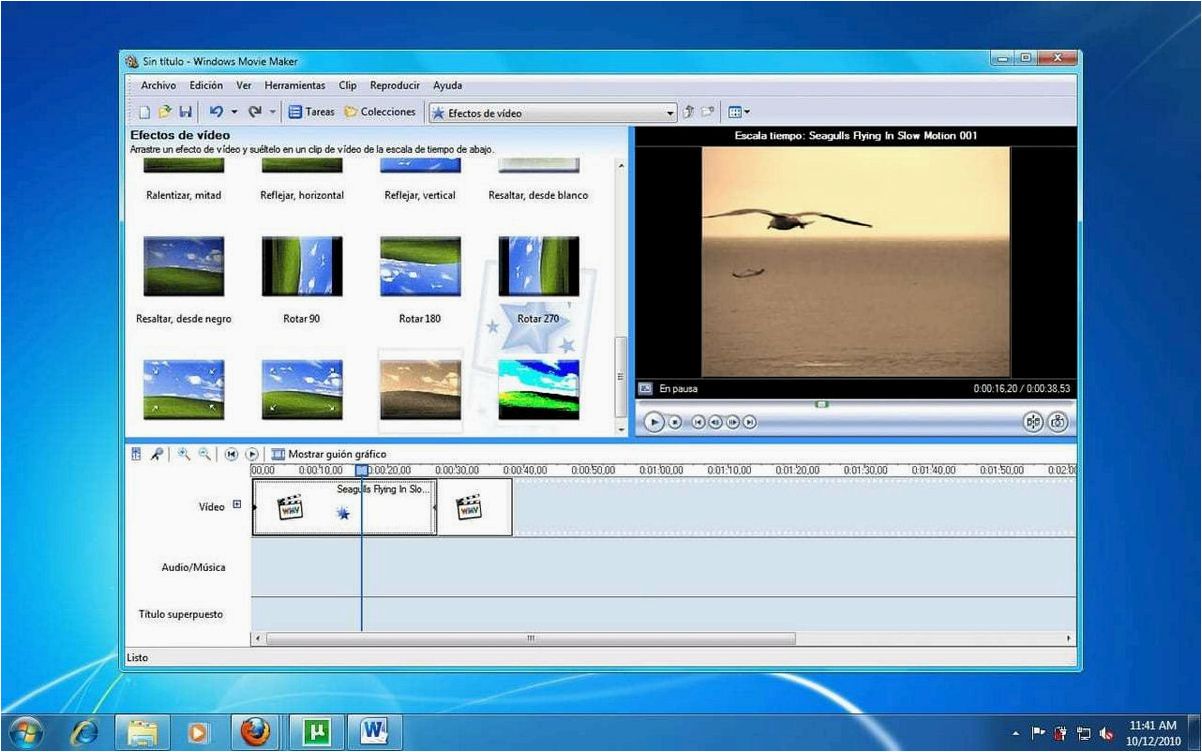Open the Herramientas menu

point(295,86)
